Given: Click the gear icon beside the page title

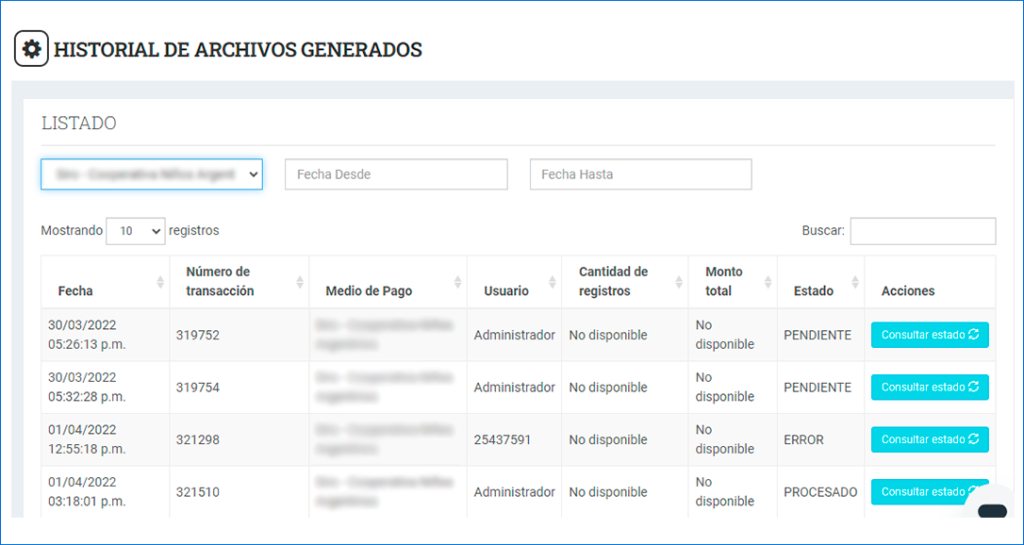Looking at the screenshot, I should [x=31, y=49].
